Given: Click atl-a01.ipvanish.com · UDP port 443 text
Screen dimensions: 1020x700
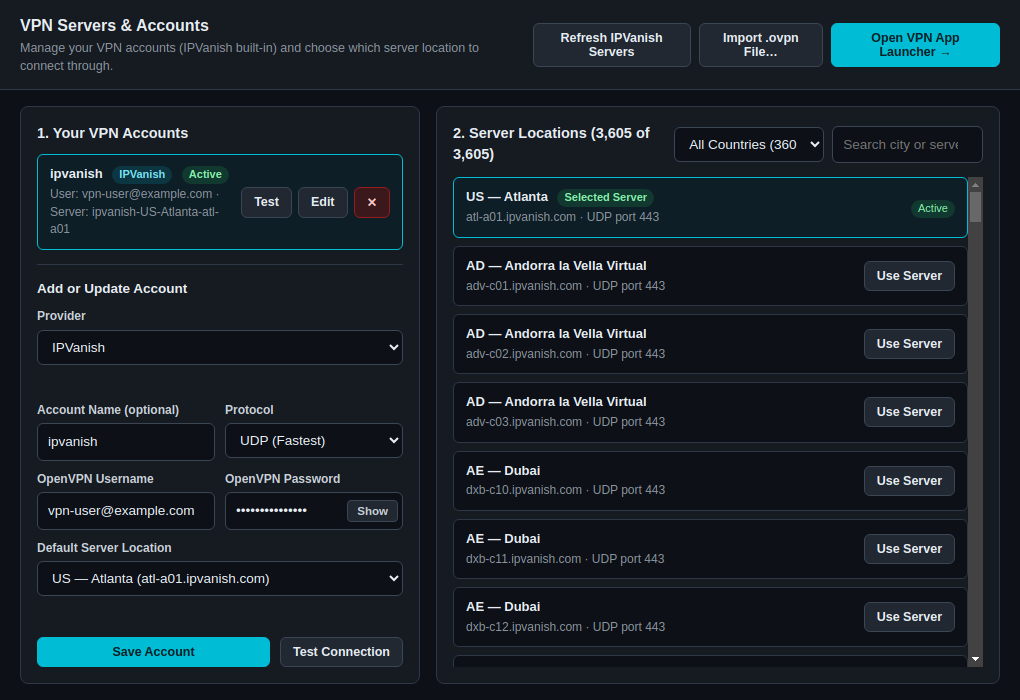Looking at the screenshot, I should click(x=562, y=217).
